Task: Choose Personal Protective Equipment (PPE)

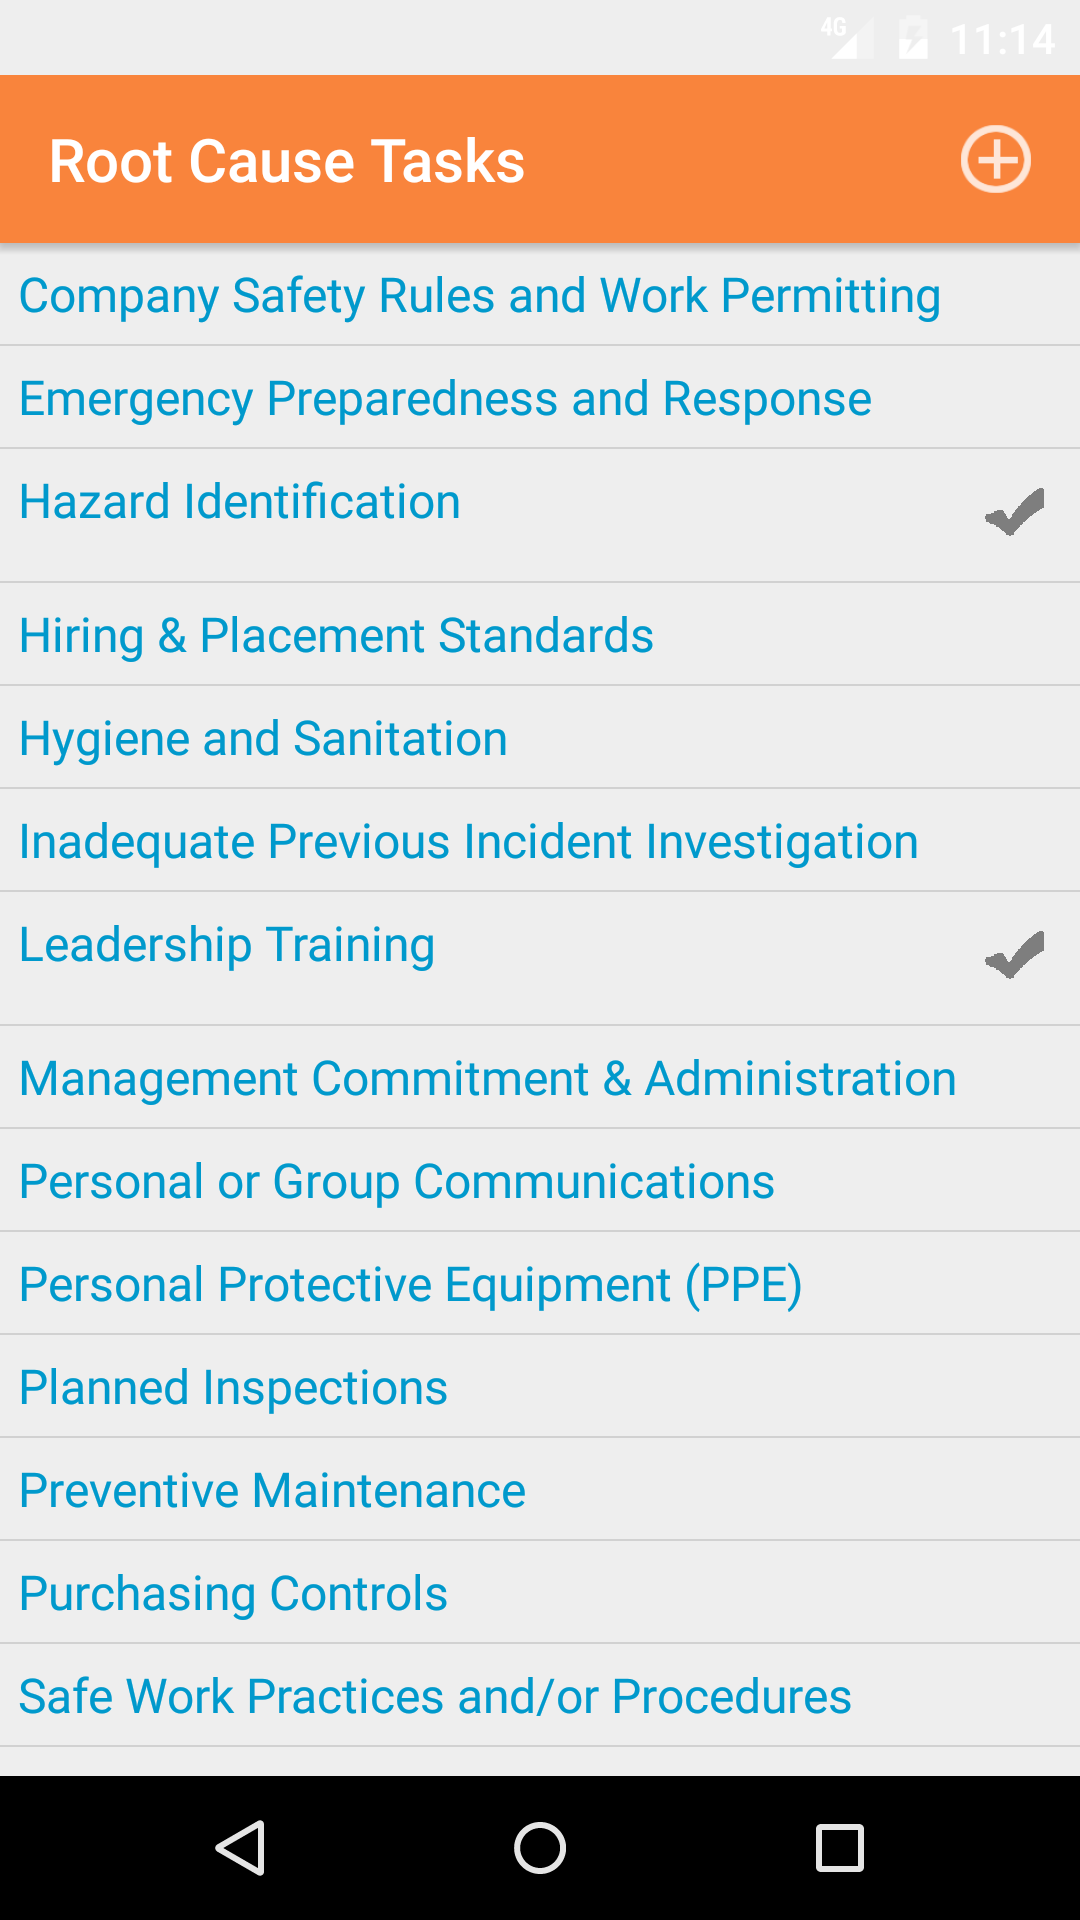Action: pyautogui.click(x=410, y=1285)
